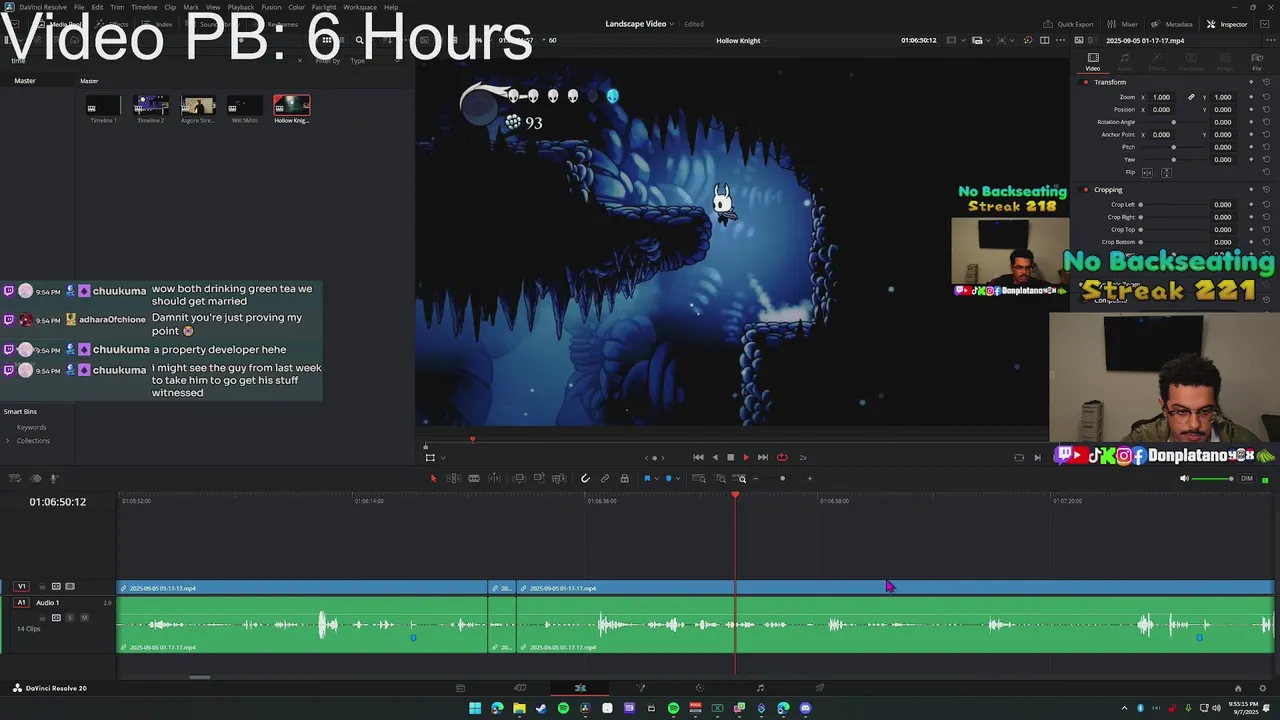Play the timeline in reverse

coord(714,457)
